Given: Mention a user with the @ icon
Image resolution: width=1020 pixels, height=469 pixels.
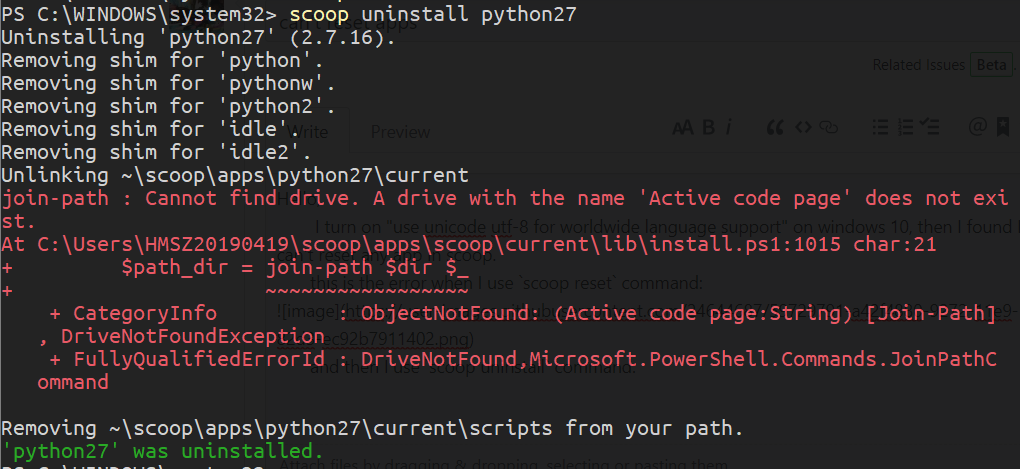Looking at the screenshot, I should 978,126.
